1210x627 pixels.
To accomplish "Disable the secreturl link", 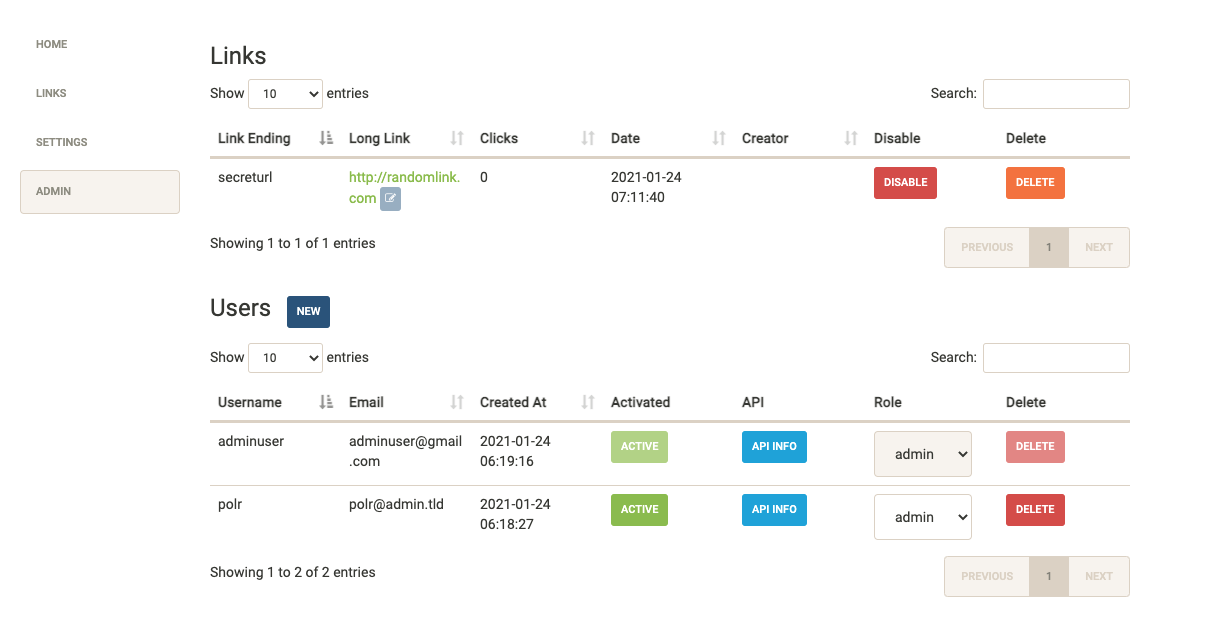I will tap(905, 182).
